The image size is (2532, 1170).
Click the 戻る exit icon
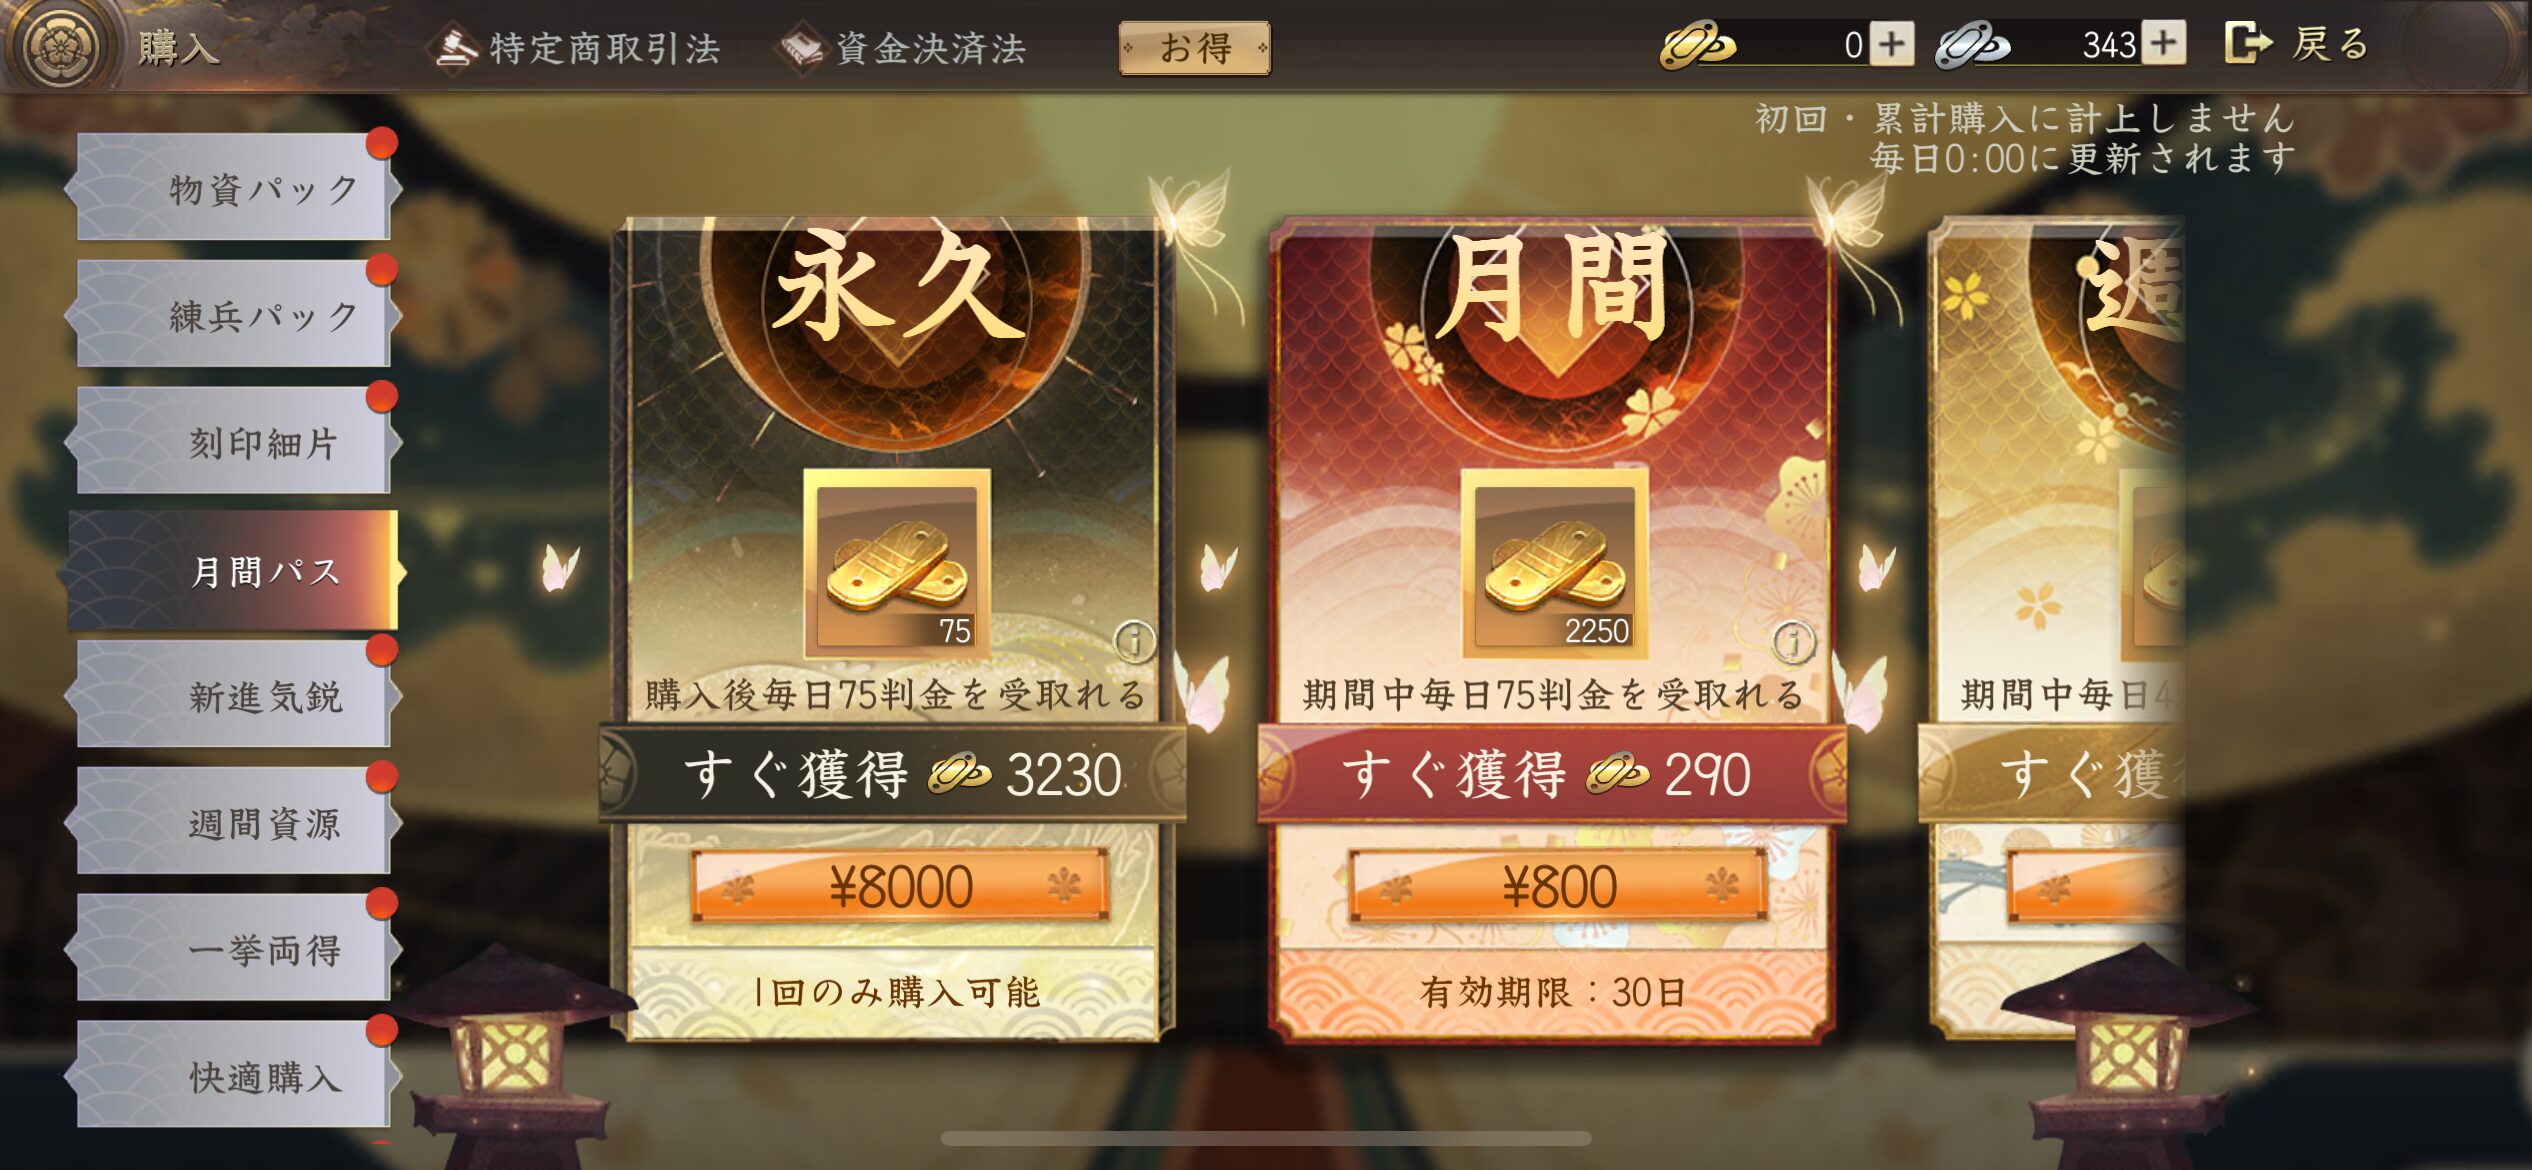coord(2246,43)
